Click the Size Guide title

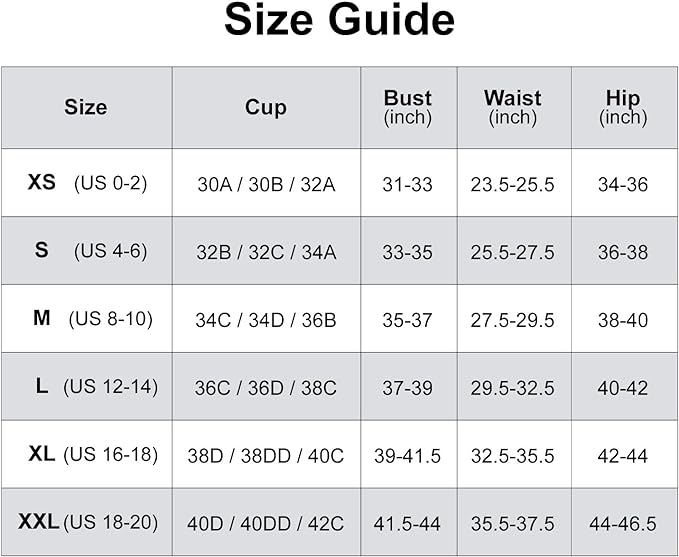point(340,20)
